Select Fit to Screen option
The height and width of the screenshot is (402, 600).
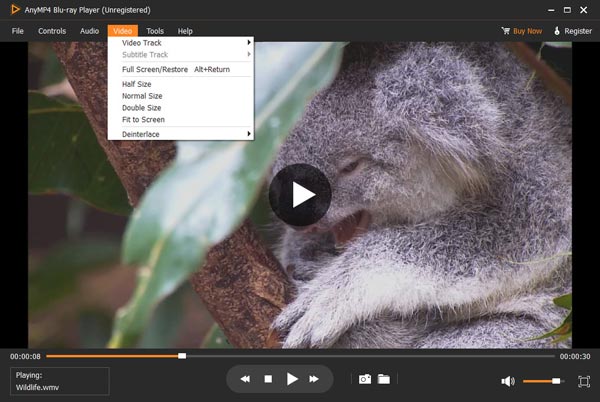tap(181, 120)
